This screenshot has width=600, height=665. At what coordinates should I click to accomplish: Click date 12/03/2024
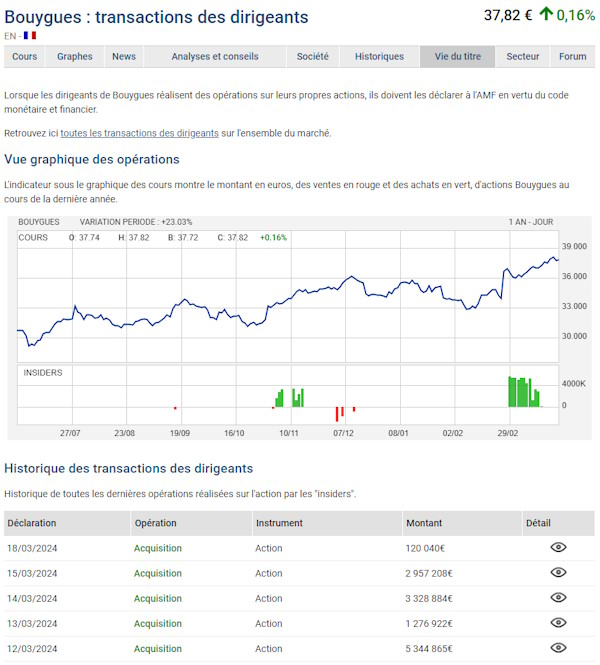32,648
